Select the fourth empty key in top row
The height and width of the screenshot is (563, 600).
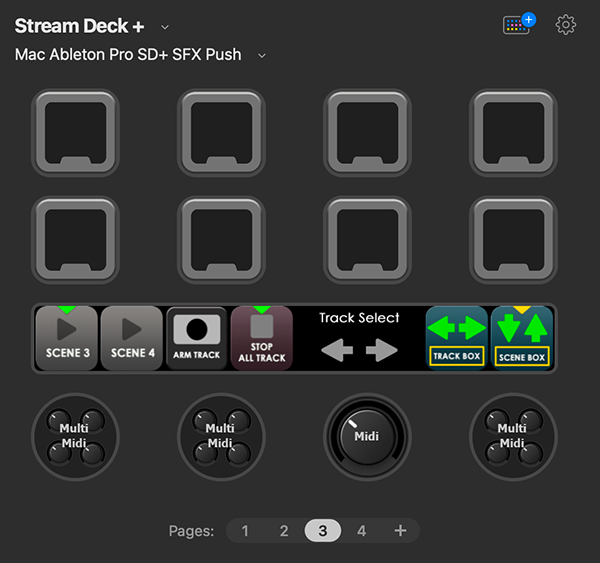[513, 133]
